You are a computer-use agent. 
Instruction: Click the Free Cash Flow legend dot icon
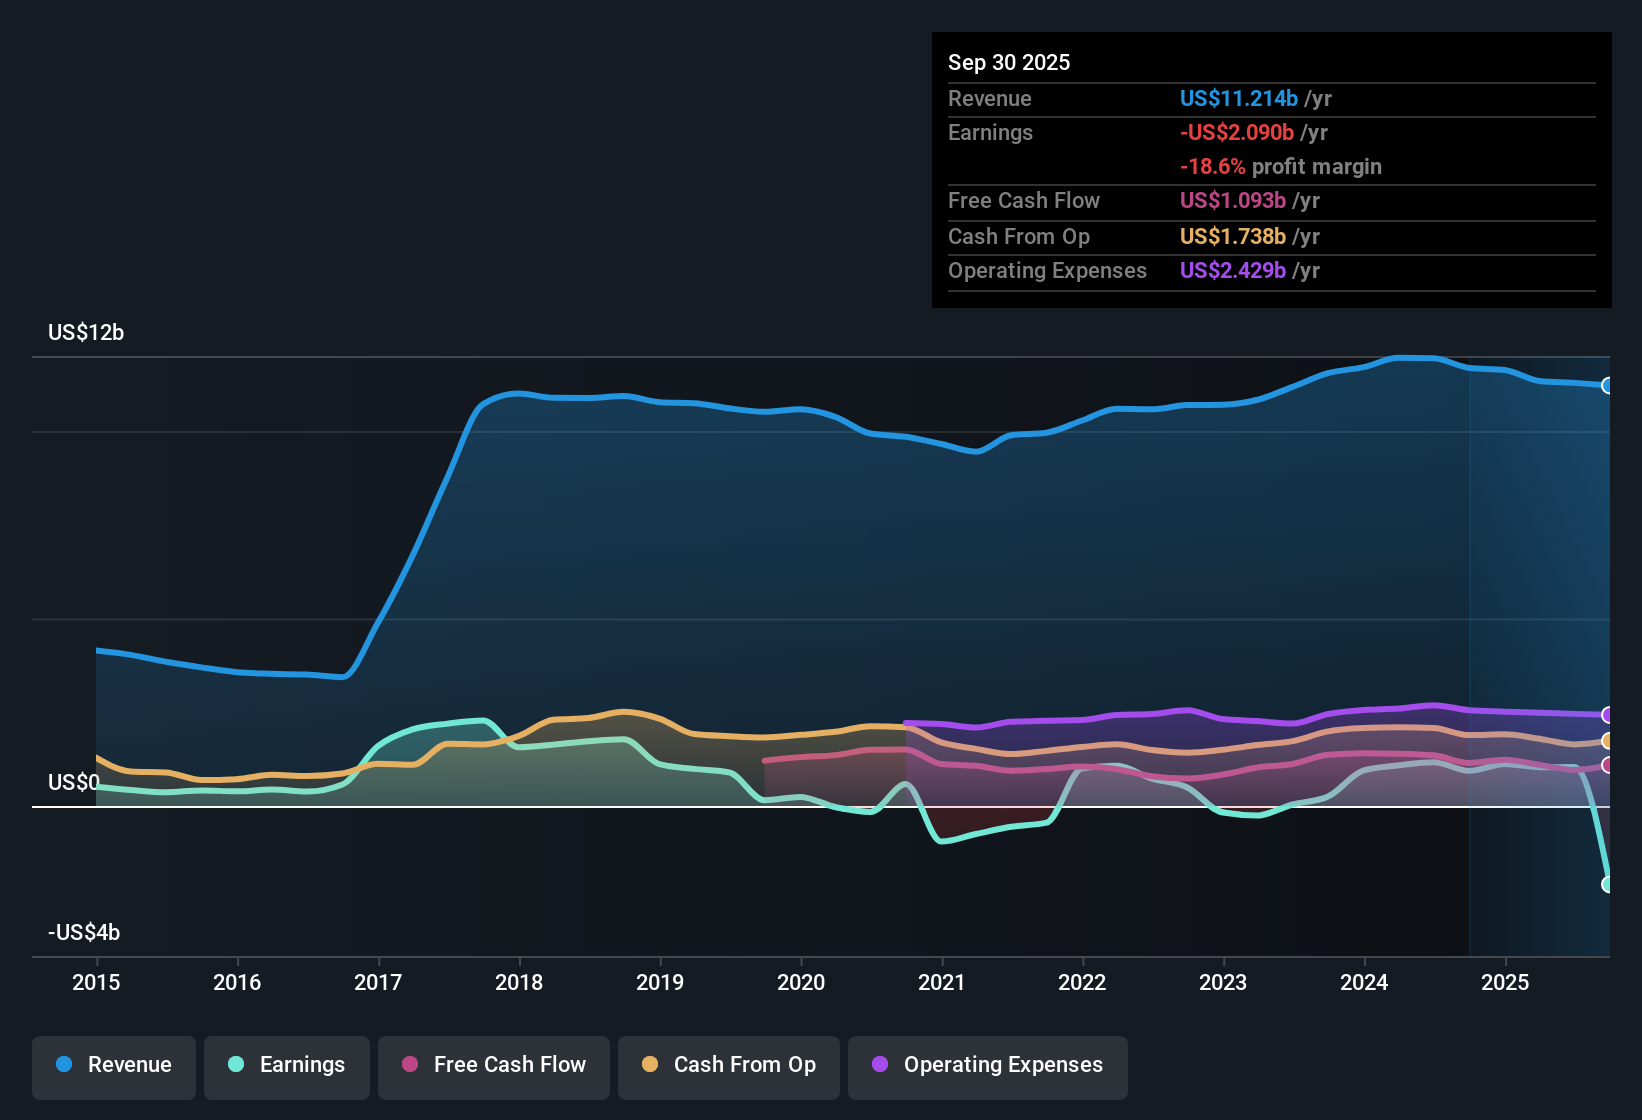[x=408, y=1065]
